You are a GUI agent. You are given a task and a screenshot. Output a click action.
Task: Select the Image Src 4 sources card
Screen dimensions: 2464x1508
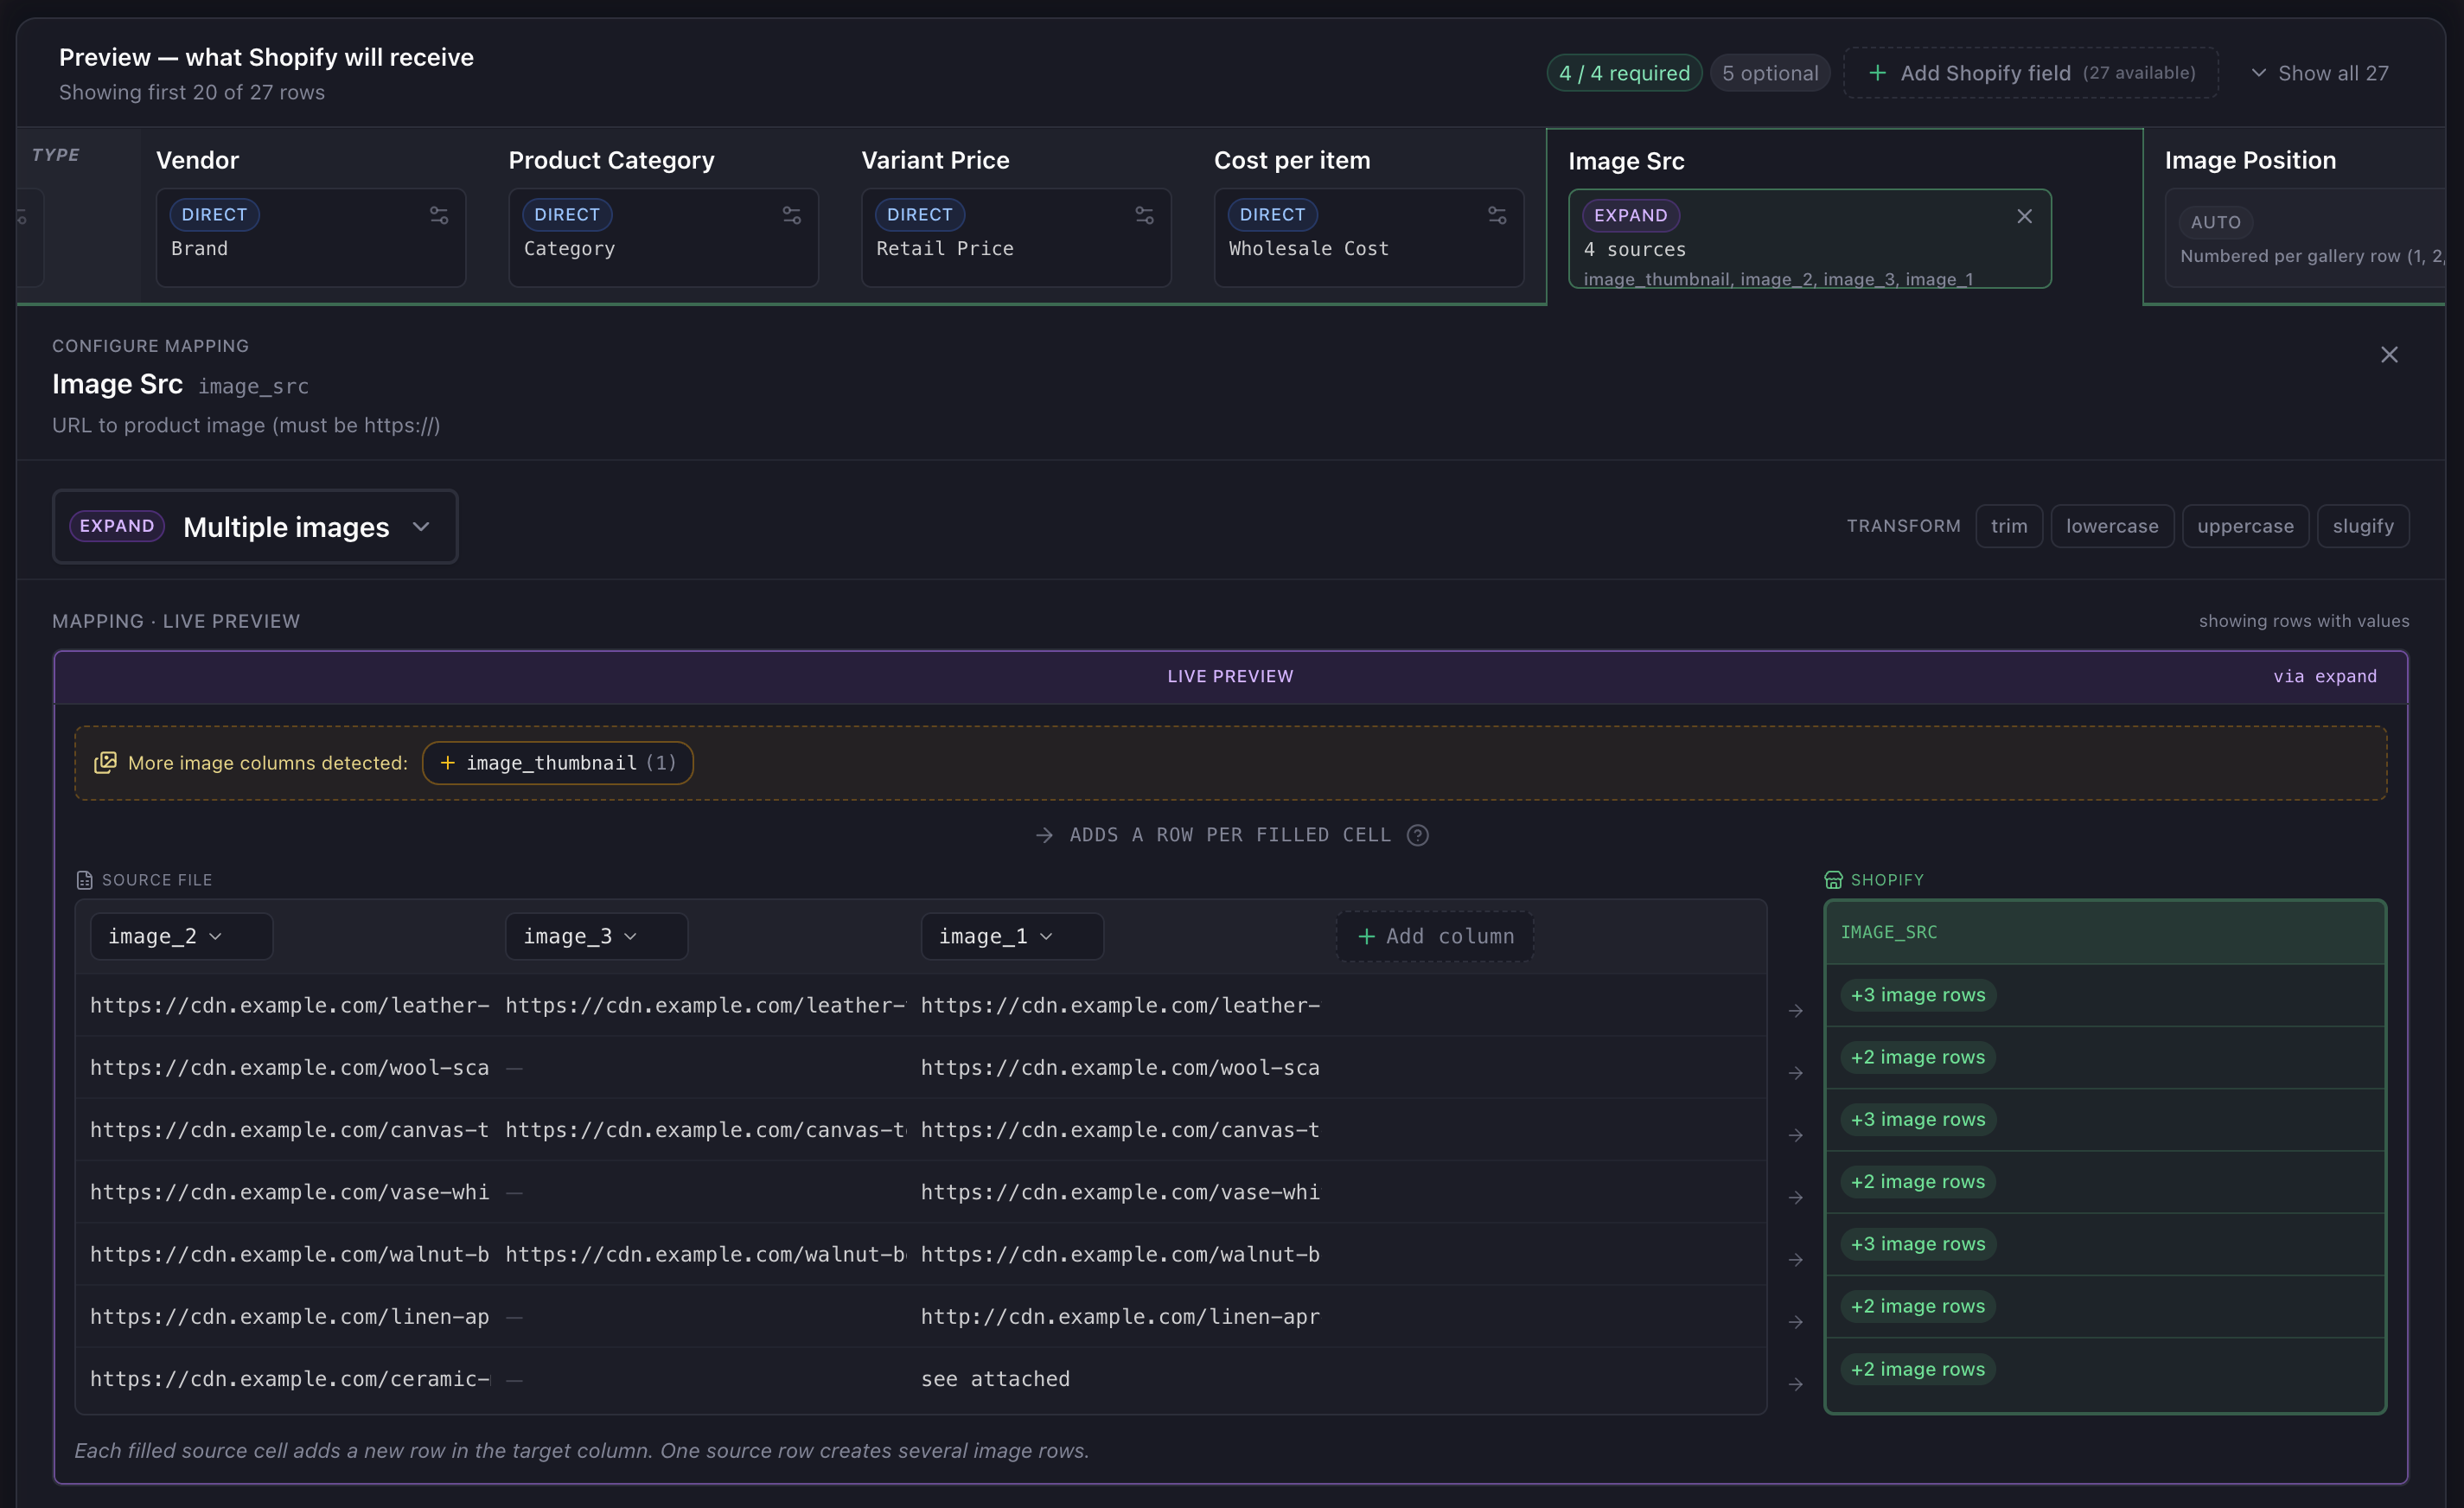(x=1810, y=239)
